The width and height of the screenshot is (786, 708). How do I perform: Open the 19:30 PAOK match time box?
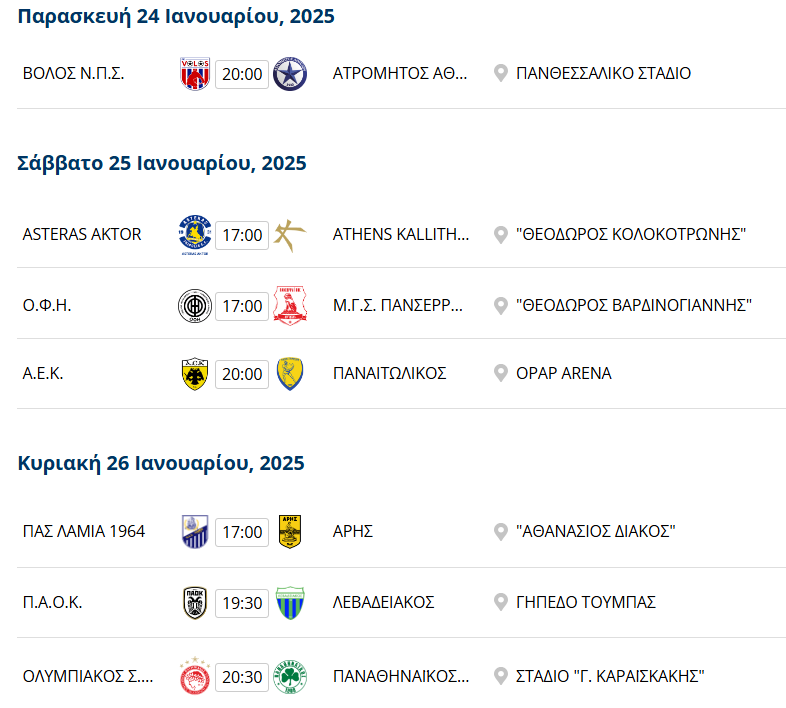(242, 603)
